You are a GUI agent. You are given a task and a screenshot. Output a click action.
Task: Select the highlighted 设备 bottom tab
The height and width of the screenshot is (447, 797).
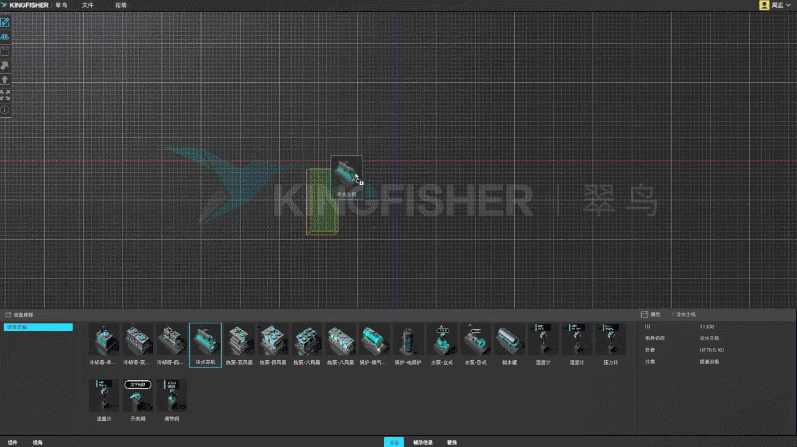pyautogui.click(x=394, y=442)
